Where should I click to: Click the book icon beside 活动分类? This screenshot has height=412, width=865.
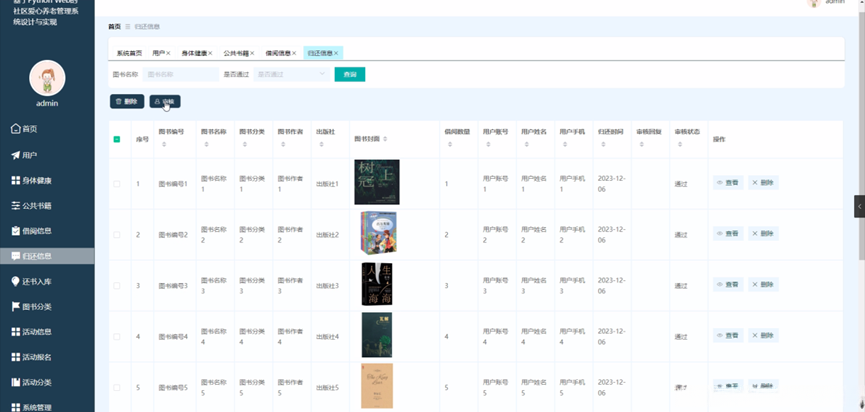15,382
